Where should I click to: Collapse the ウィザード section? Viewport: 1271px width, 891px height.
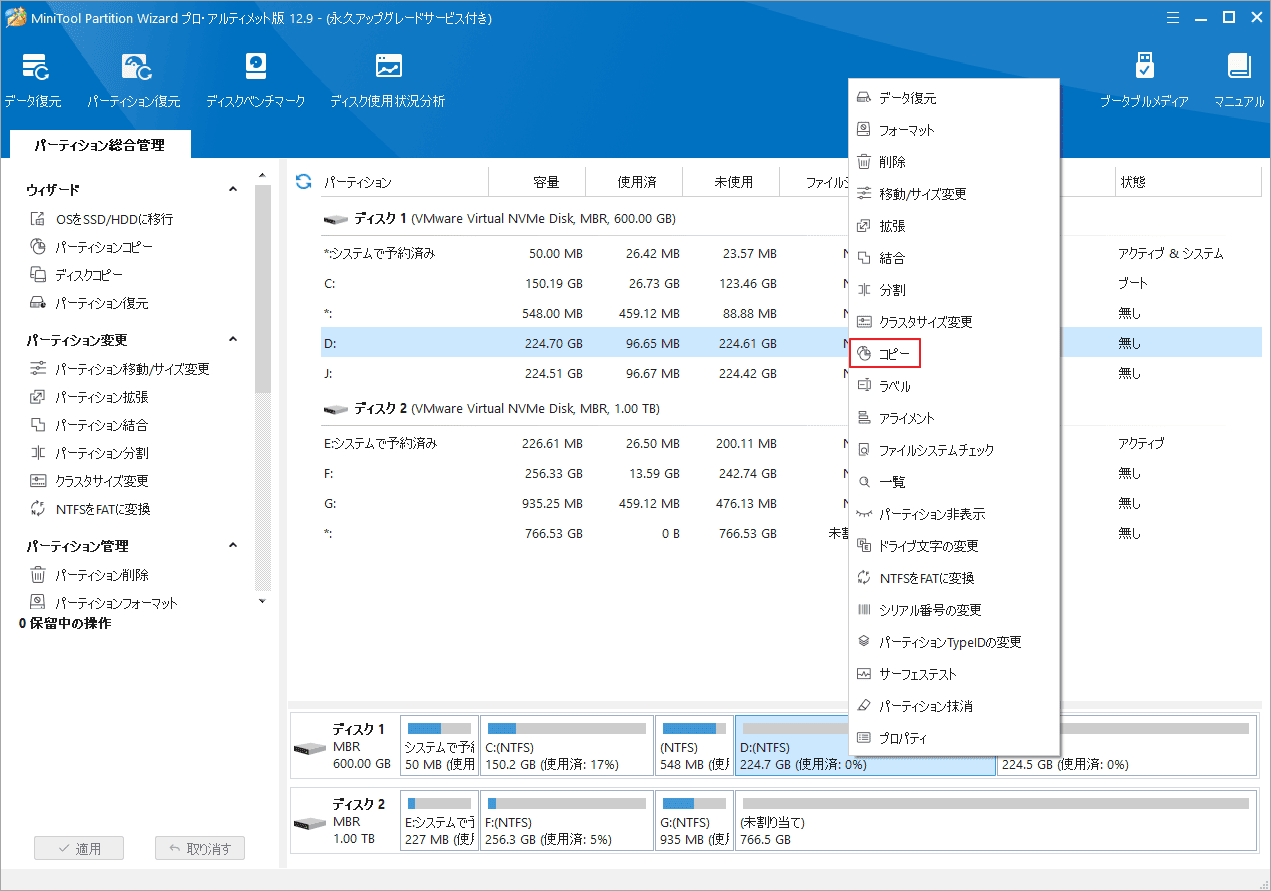tap(232, 188)
